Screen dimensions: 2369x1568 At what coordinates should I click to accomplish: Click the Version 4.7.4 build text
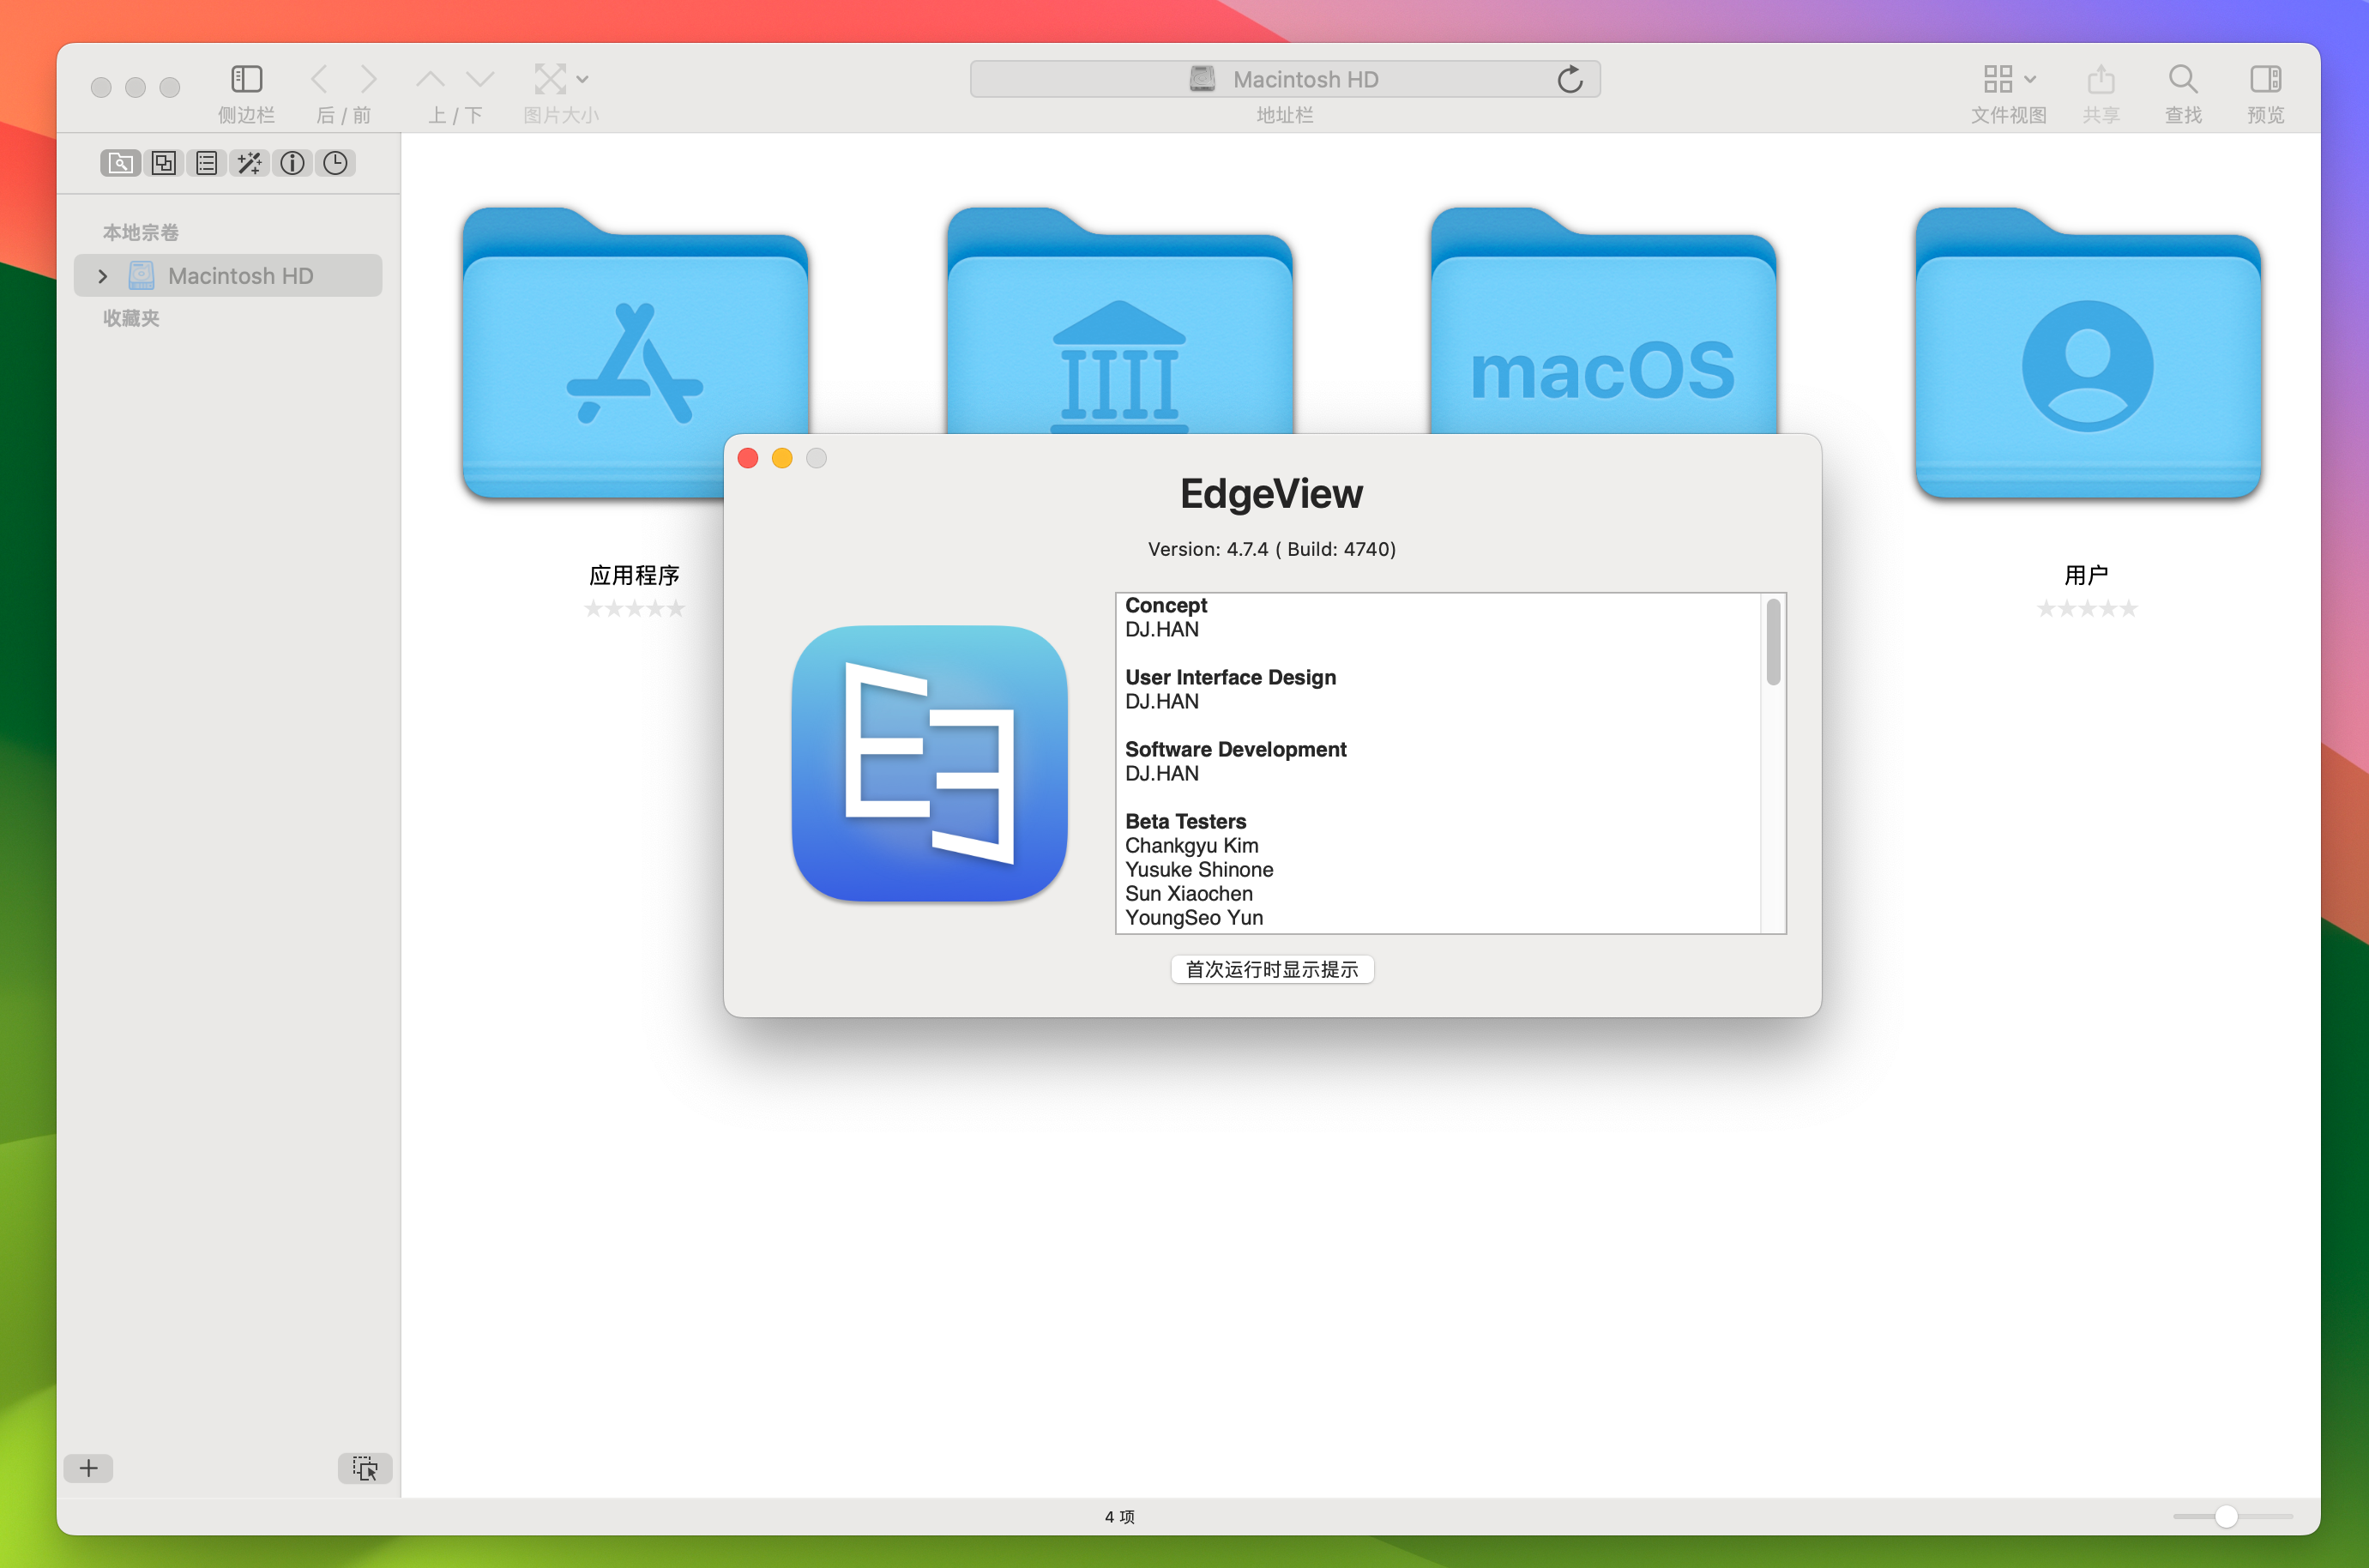(1272, 549)
